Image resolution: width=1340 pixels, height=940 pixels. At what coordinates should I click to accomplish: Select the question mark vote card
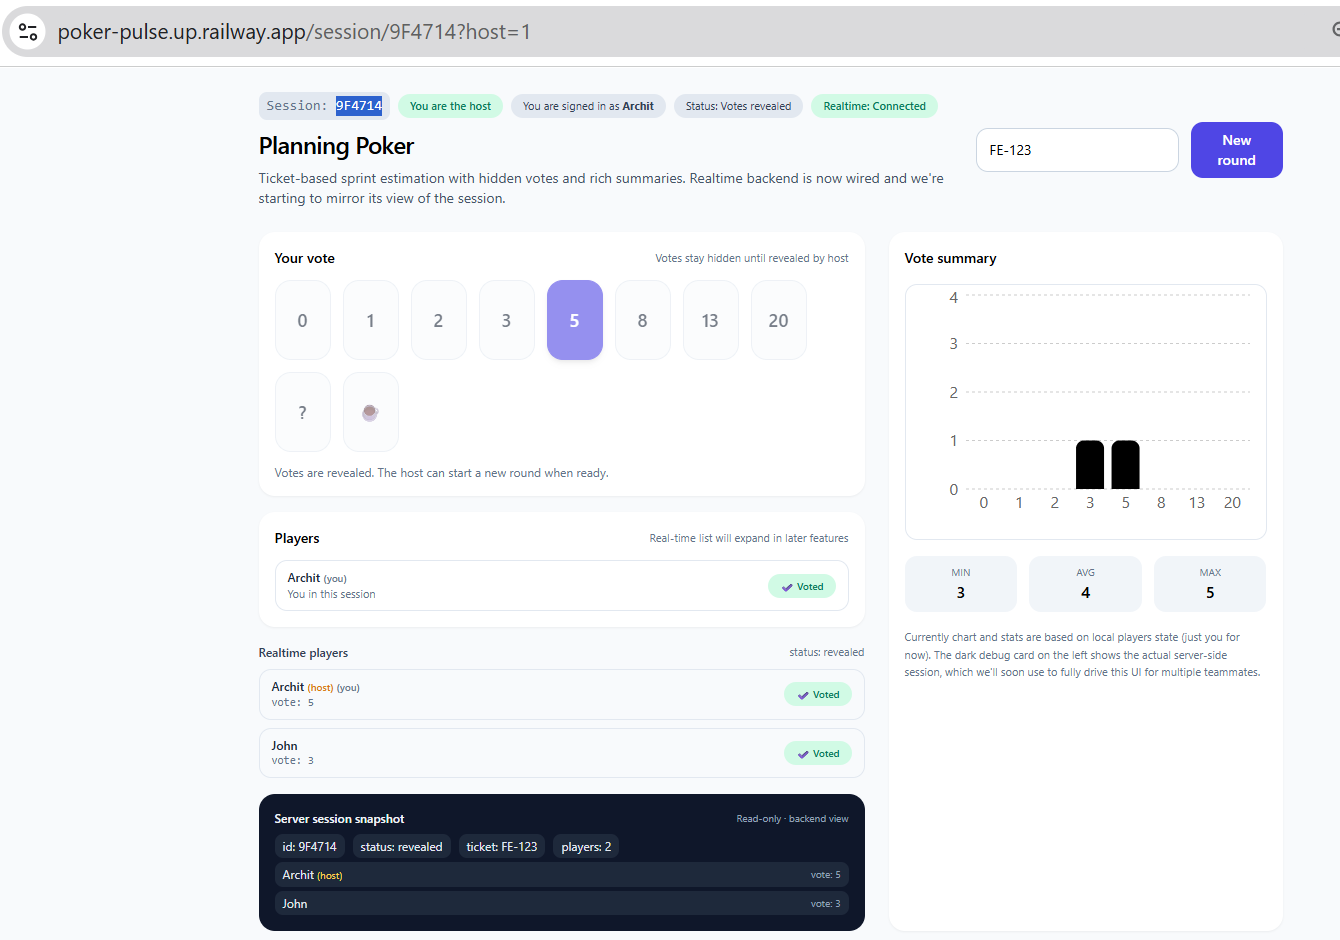coord(302,412)
